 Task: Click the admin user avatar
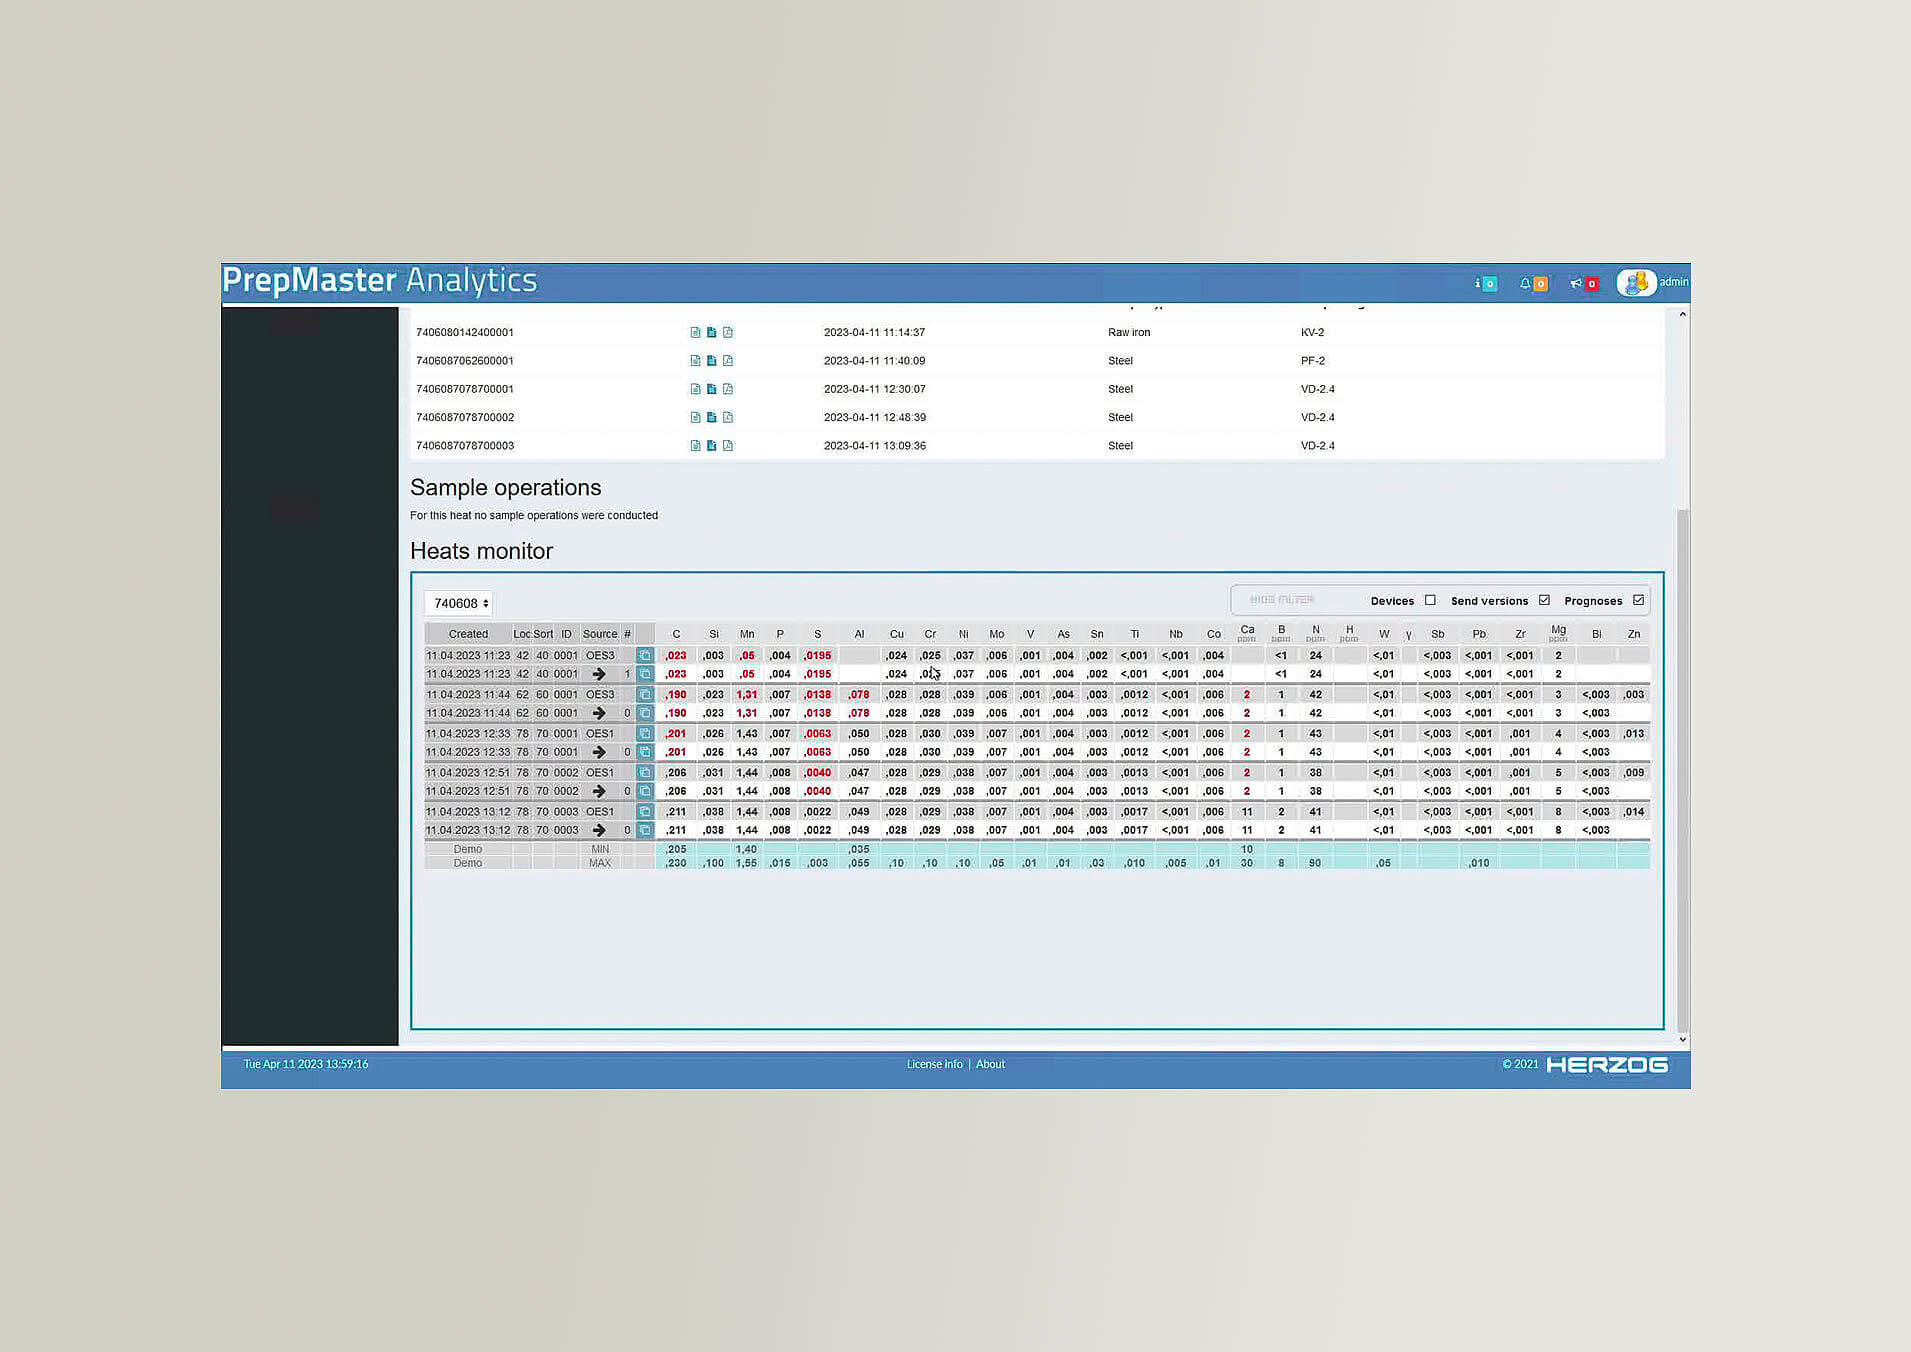coord(1636,283)
